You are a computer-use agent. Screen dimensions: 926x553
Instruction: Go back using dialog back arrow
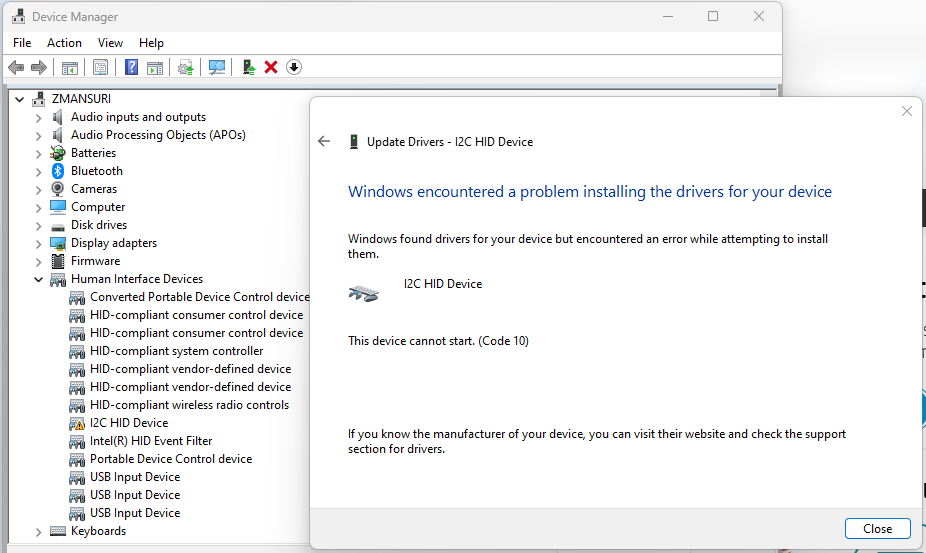pos(324,142)
